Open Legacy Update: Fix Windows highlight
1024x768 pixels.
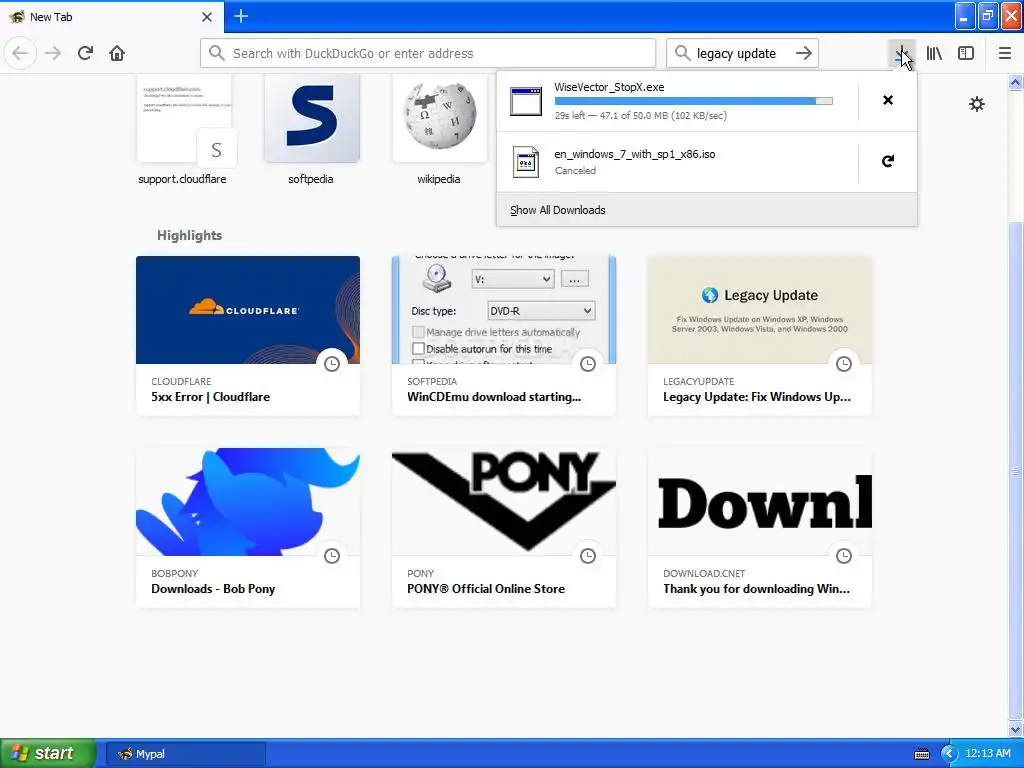point(760,336)
